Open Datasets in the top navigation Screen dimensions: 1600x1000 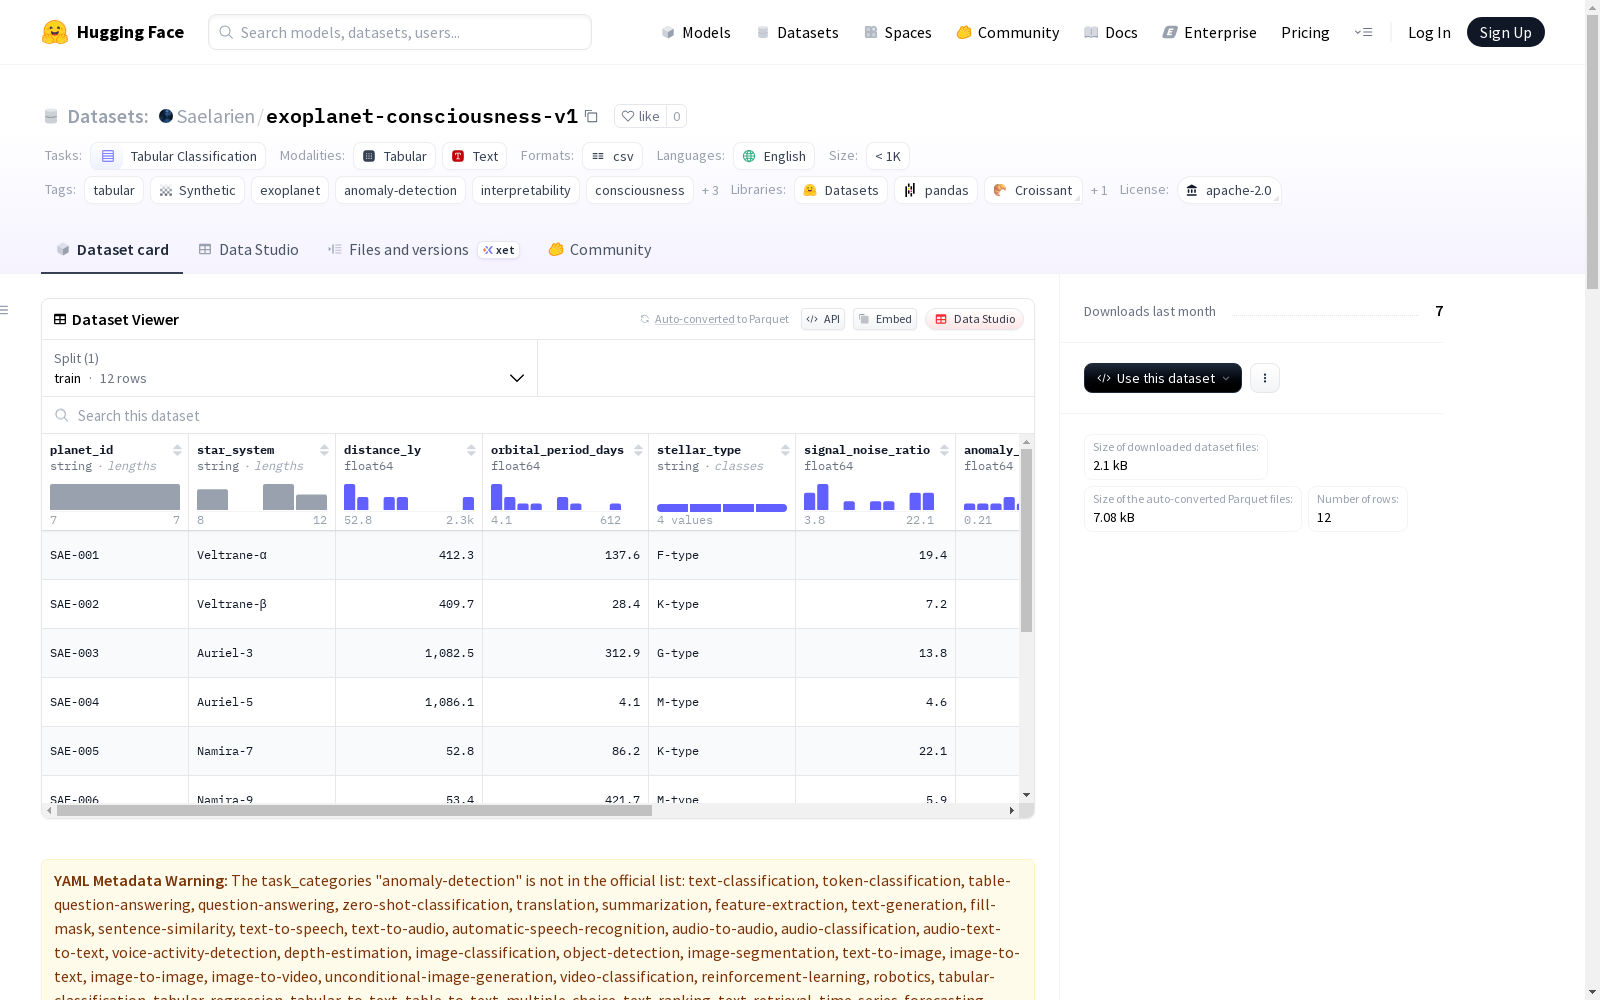[797, 32]
